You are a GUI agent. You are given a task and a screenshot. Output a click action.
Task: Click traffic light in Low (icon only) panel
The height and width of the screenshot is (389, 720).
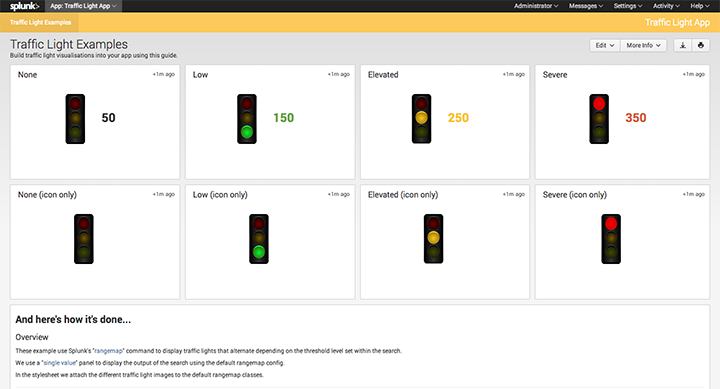(x=259, y=239)
